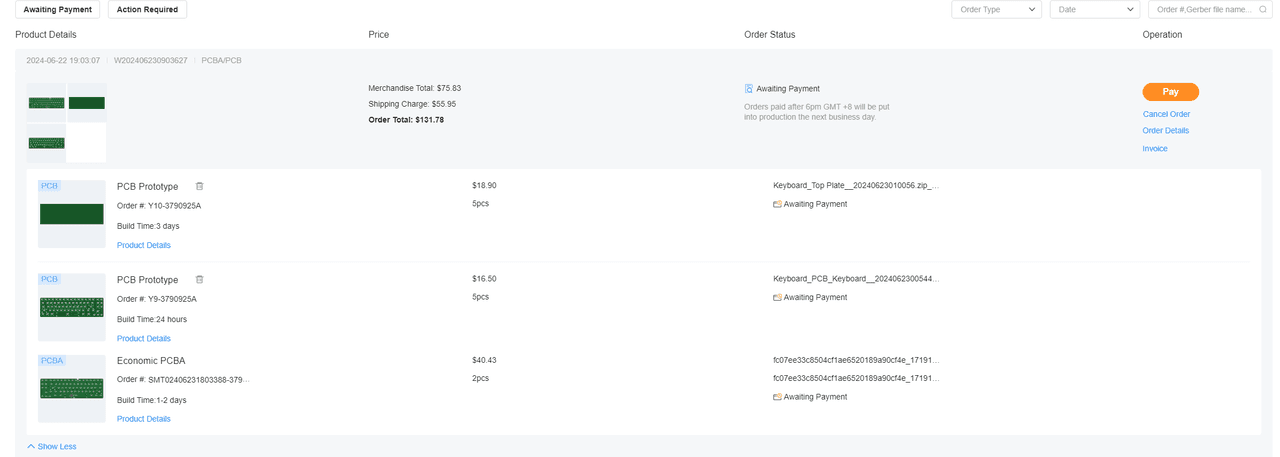Viewport: 1280px width, 457px height.
Task: Click the Cancel Order link
Action: coord(1166,114)
